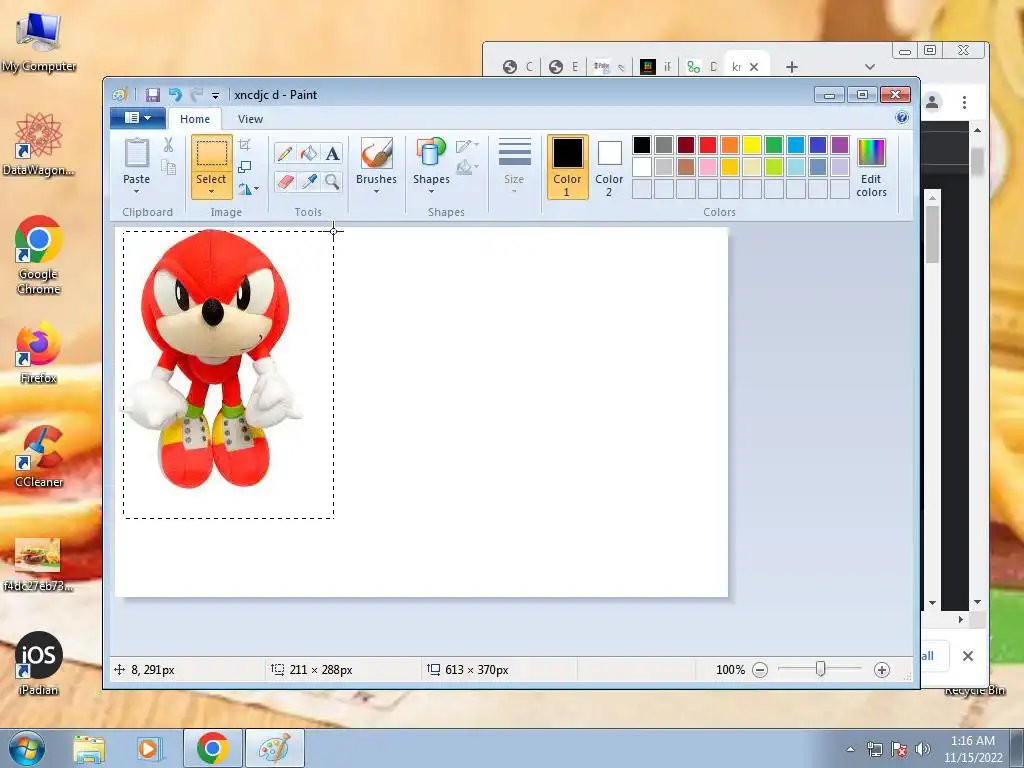Open Google Chrome desktop shortcut
The image size is (1024, 768).
click(x=39, y=255)
